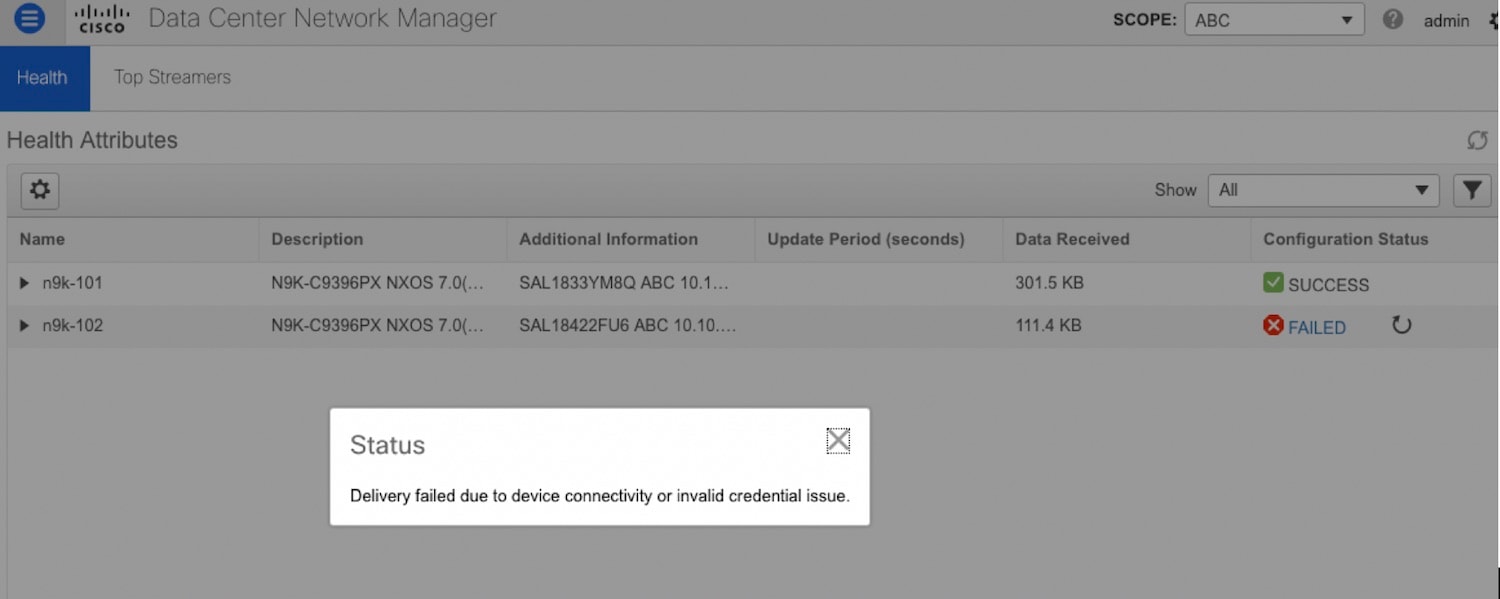
Task: Click the Delivery failed message text
Action: (x=600, y=496)
